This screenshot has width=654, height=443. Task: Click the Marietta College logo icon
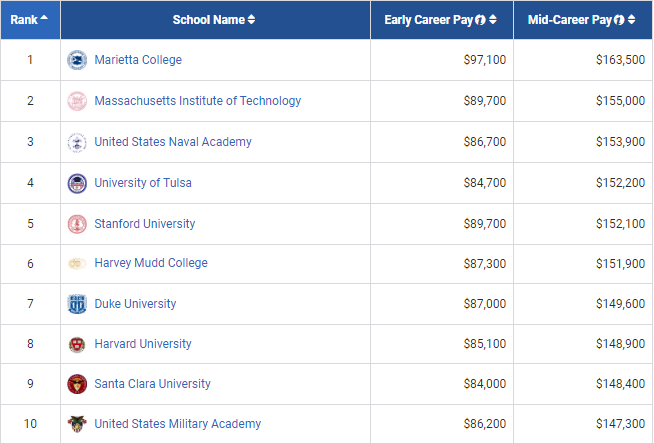click(77, 60)
